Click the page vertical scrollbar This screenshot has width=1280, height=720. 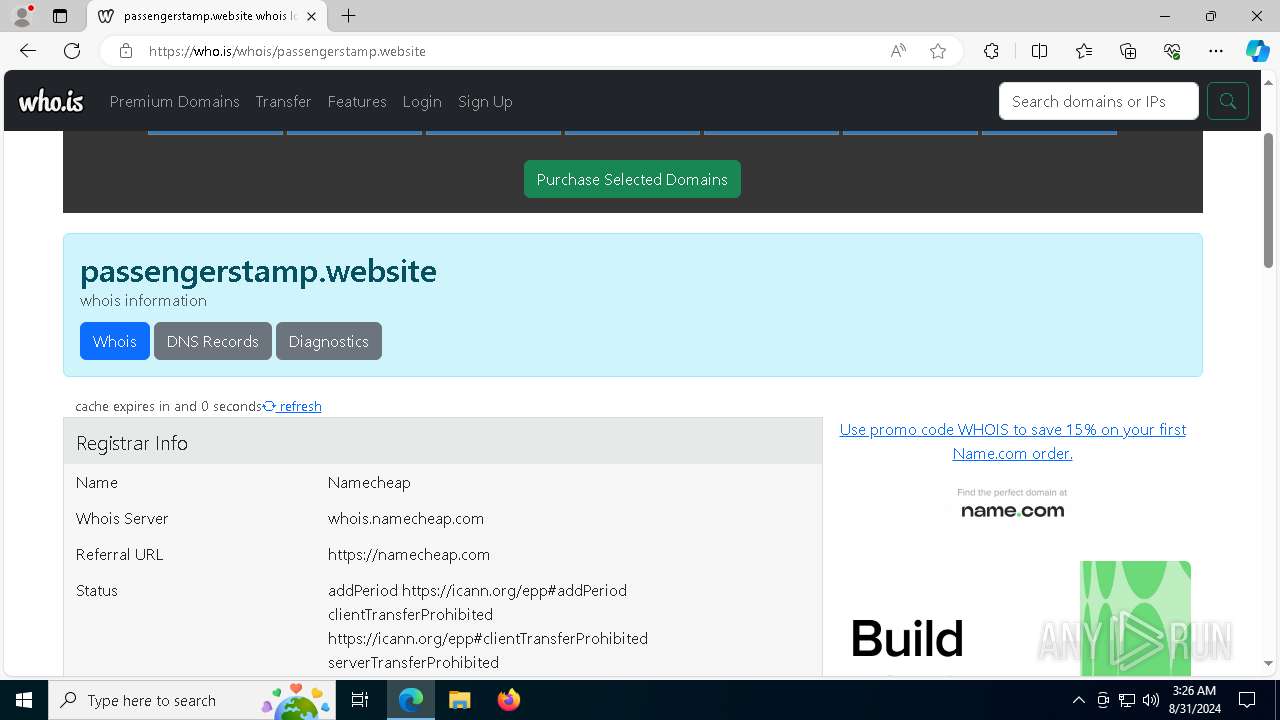tap(1269, 200)
